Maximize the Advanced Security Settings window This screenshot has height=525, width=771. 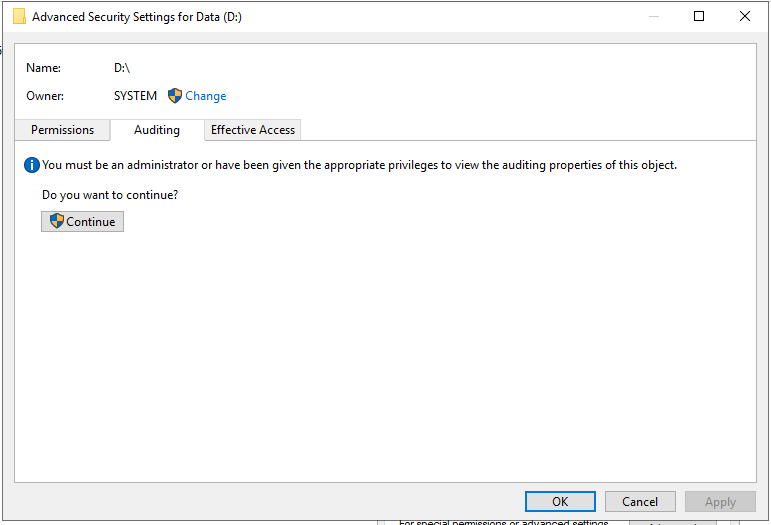coord(699,16)
